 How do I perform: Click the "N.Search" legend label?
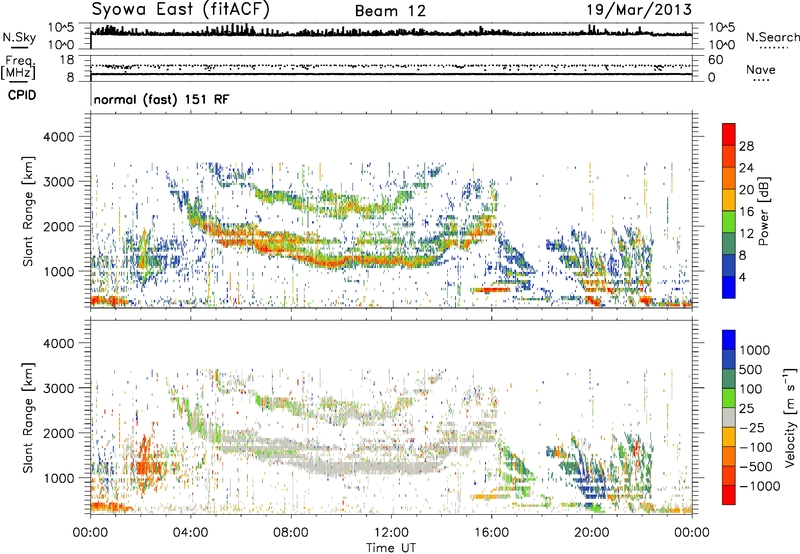point(772,37)
